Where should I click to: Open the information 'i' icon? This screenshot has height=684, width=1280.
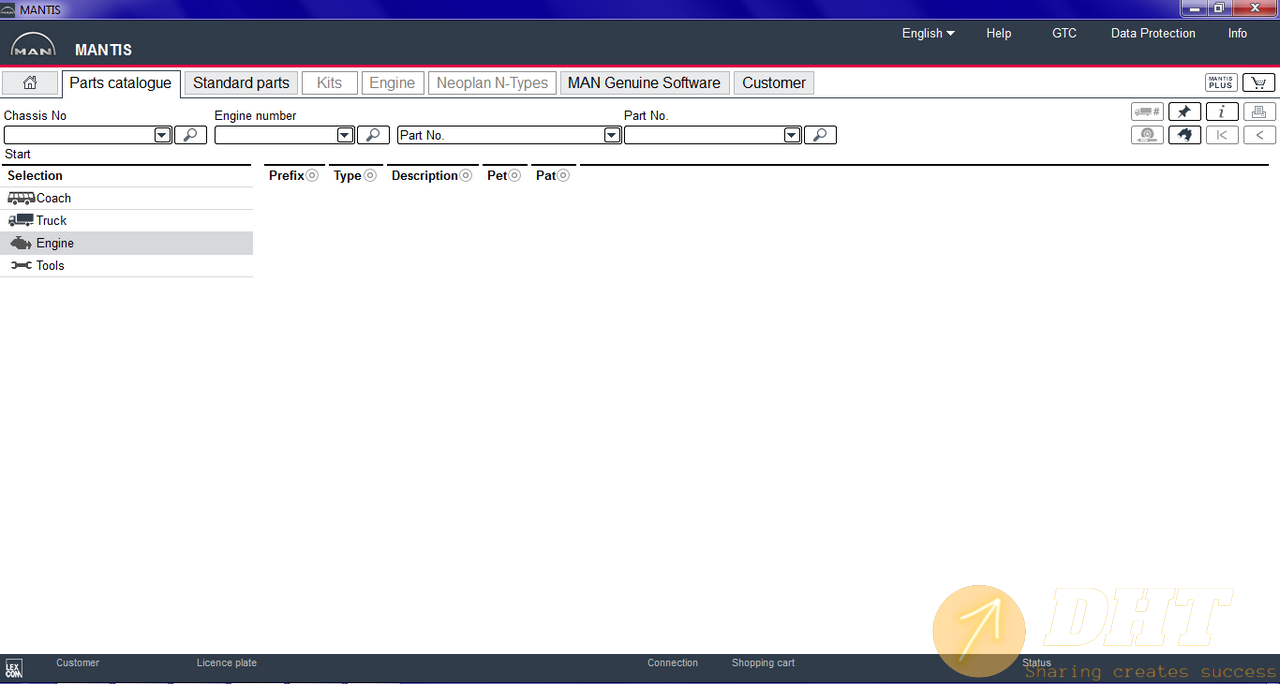point(1222,112)
